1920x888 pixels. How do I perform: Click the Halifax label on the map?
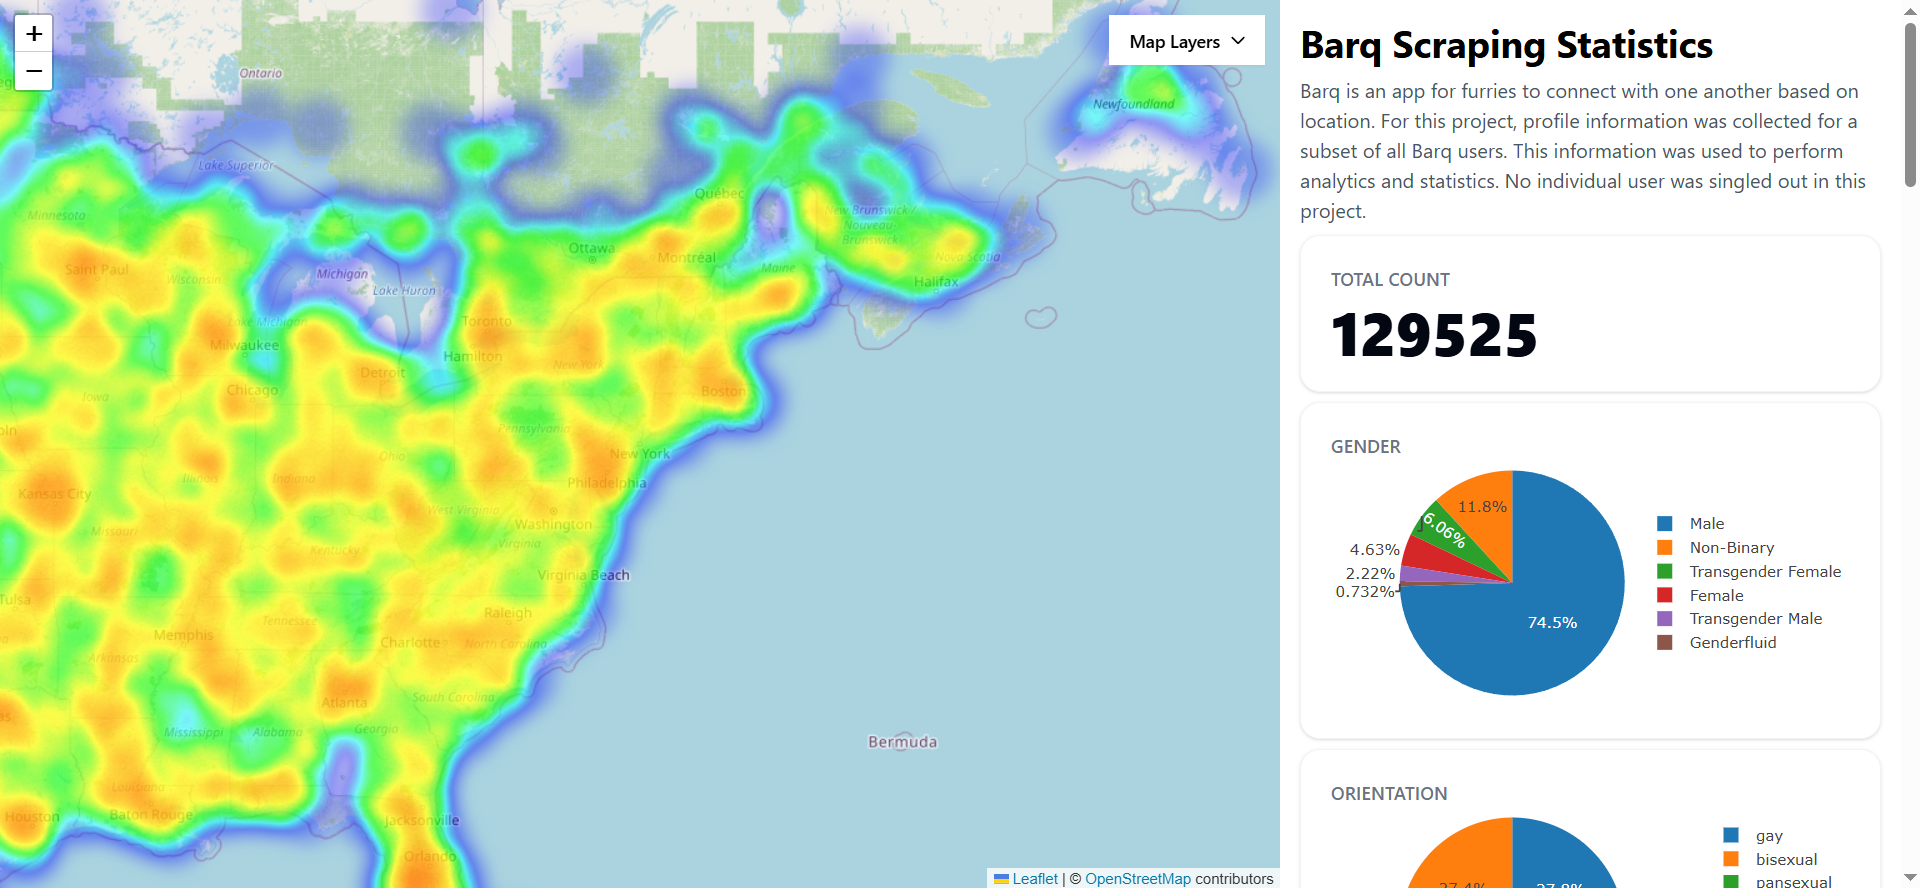click(936, 282)
